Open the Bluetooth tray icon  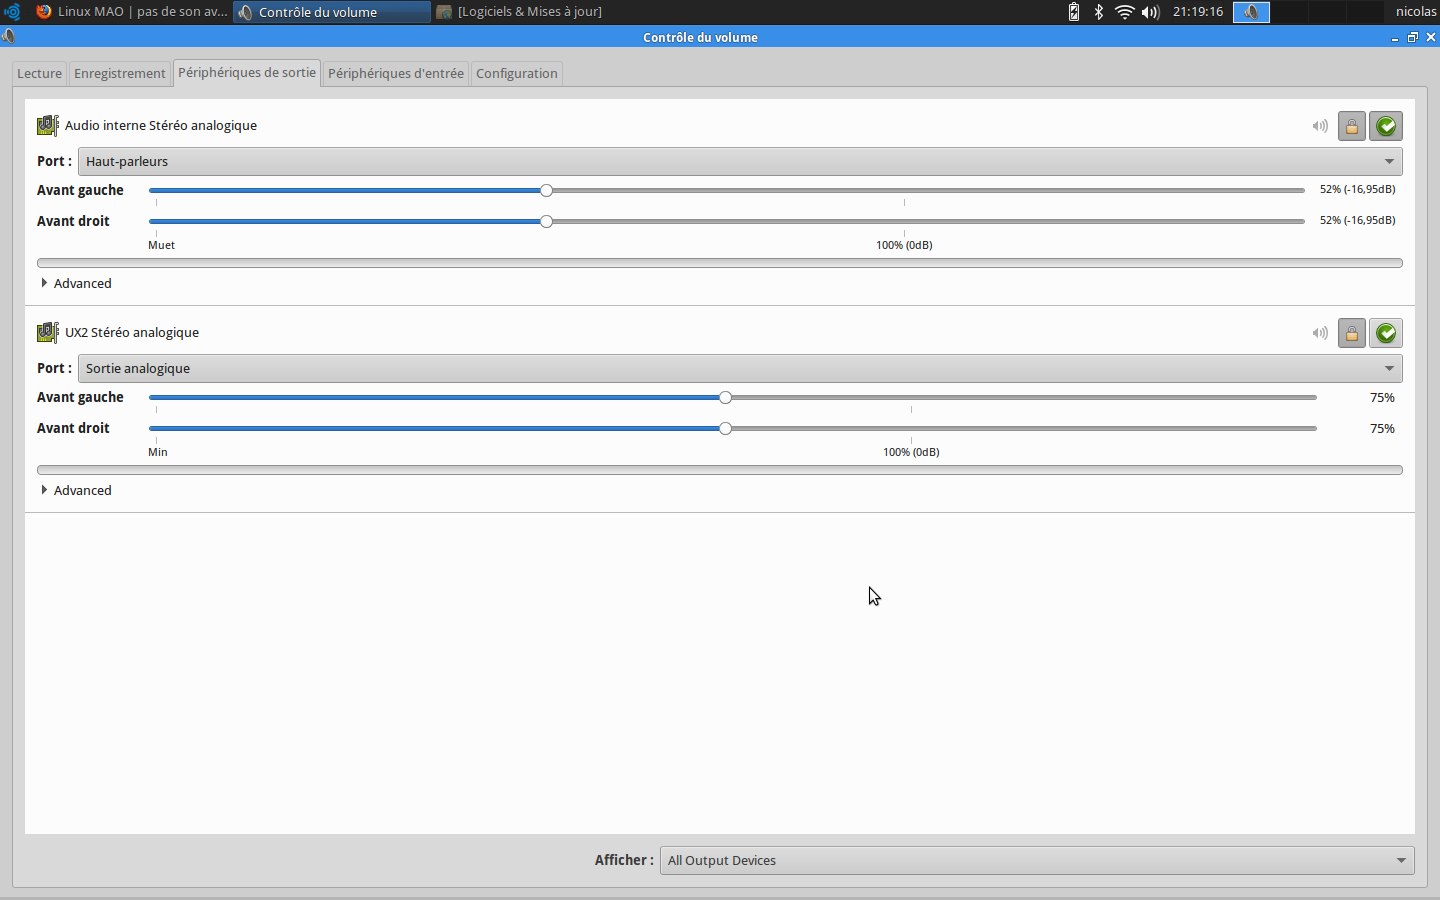1098,12
